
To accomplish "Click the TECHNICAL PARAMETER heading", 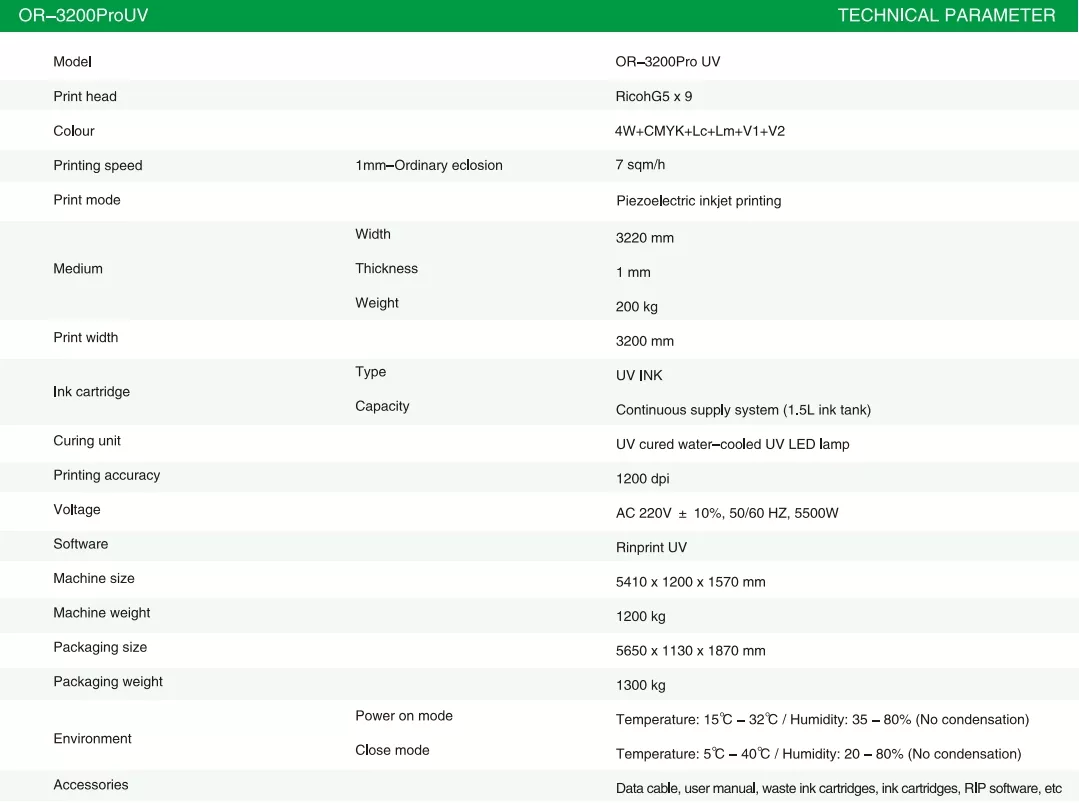I will click(946, 16).
